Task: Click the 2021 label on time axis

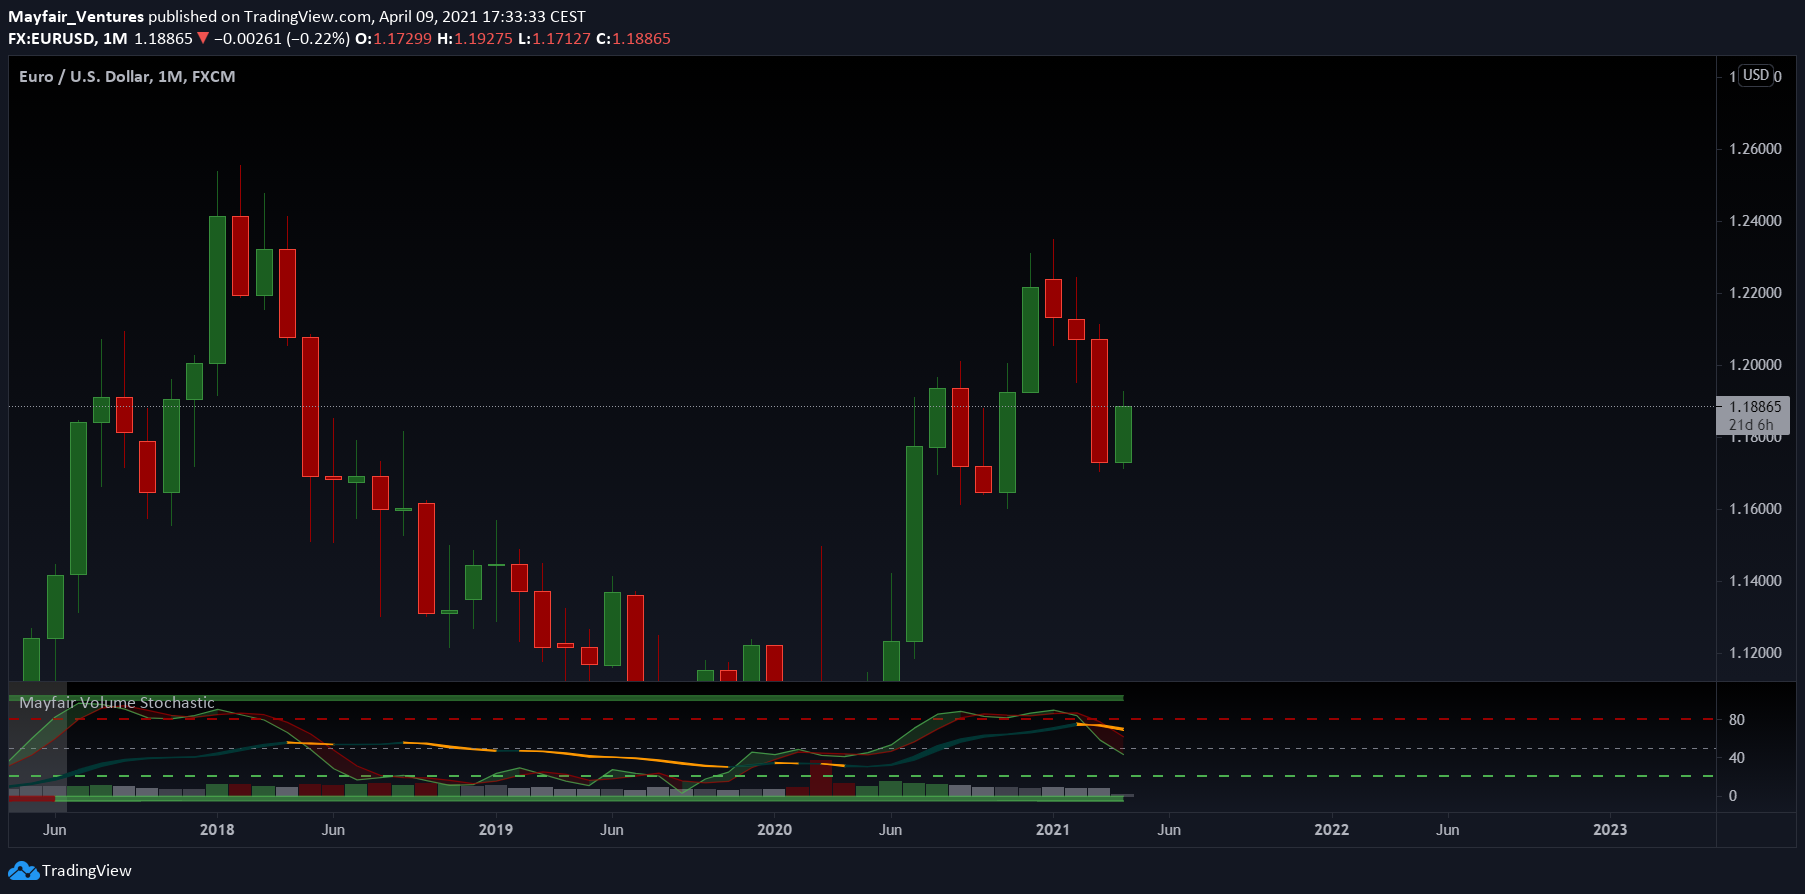Action: (1053, 829)
